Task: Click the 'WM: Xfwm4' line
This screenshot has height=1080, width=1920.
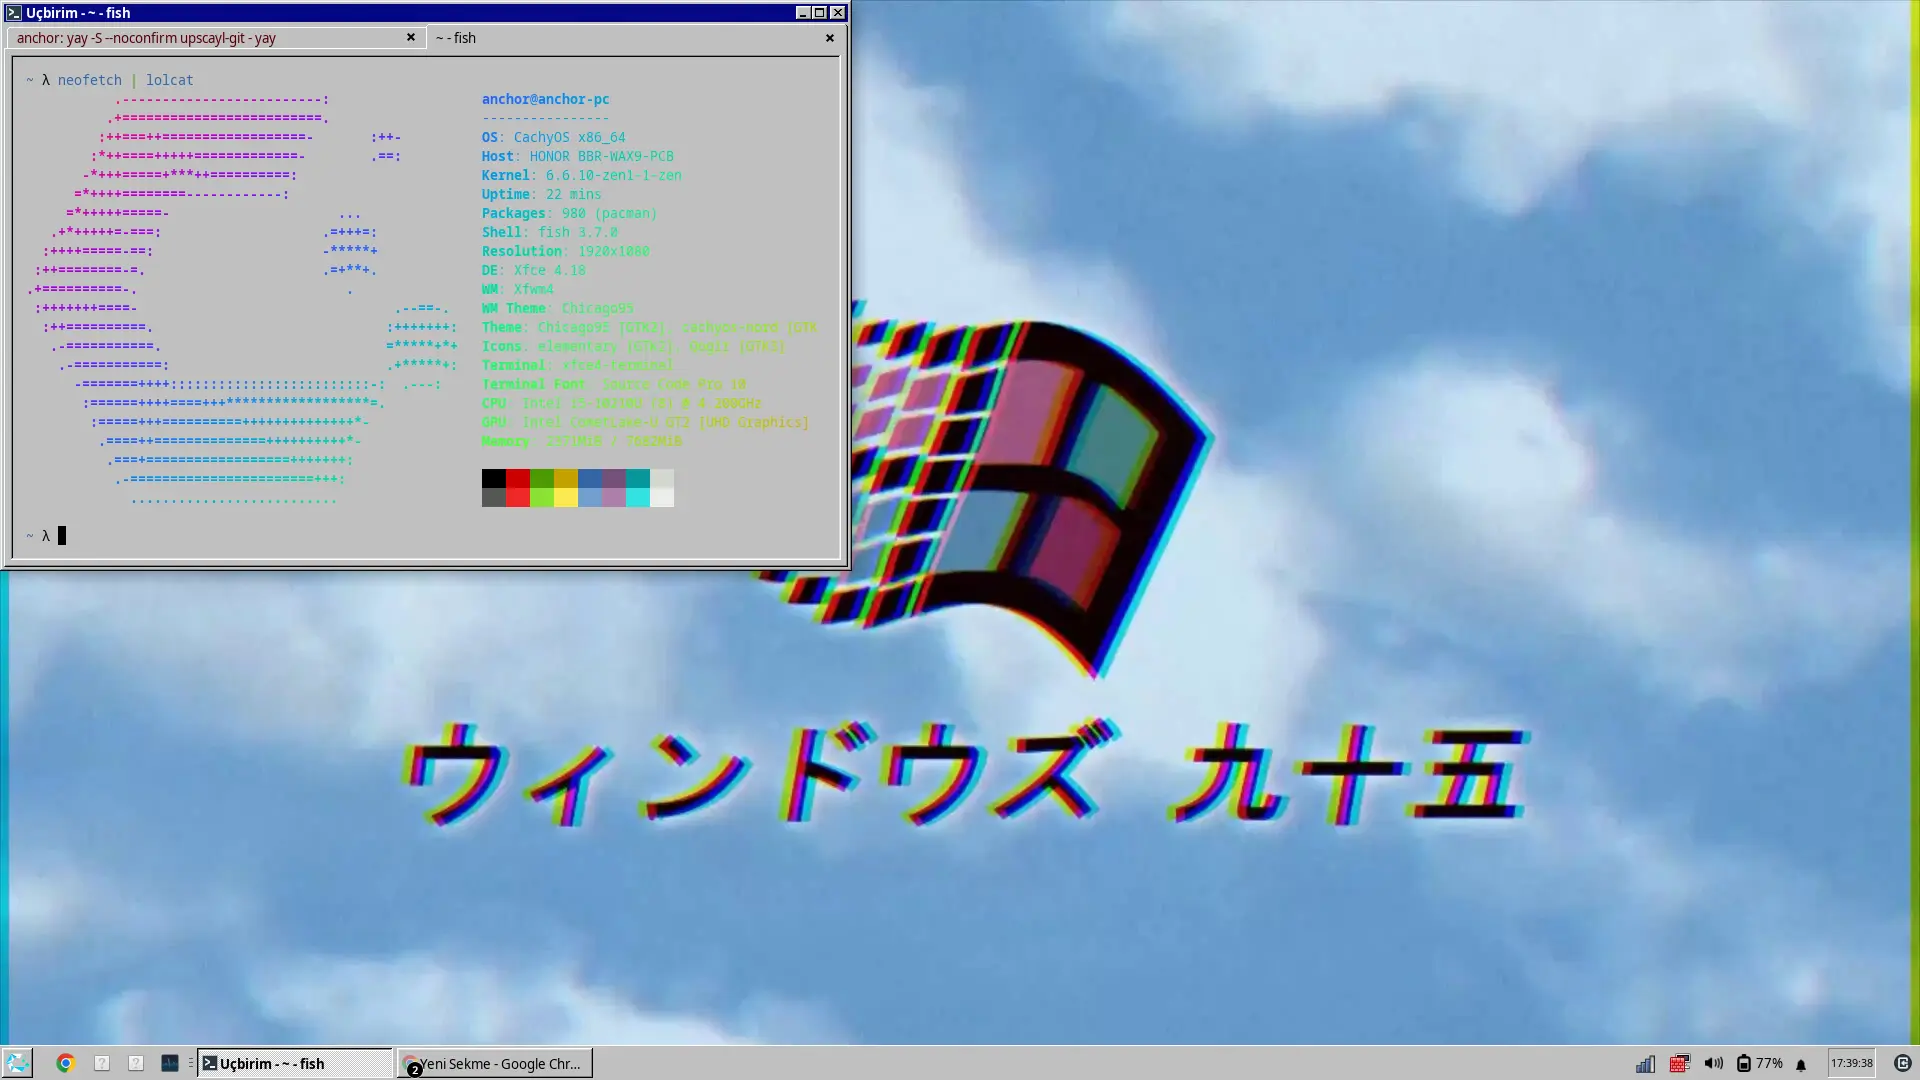Action: tap(518, 289)
